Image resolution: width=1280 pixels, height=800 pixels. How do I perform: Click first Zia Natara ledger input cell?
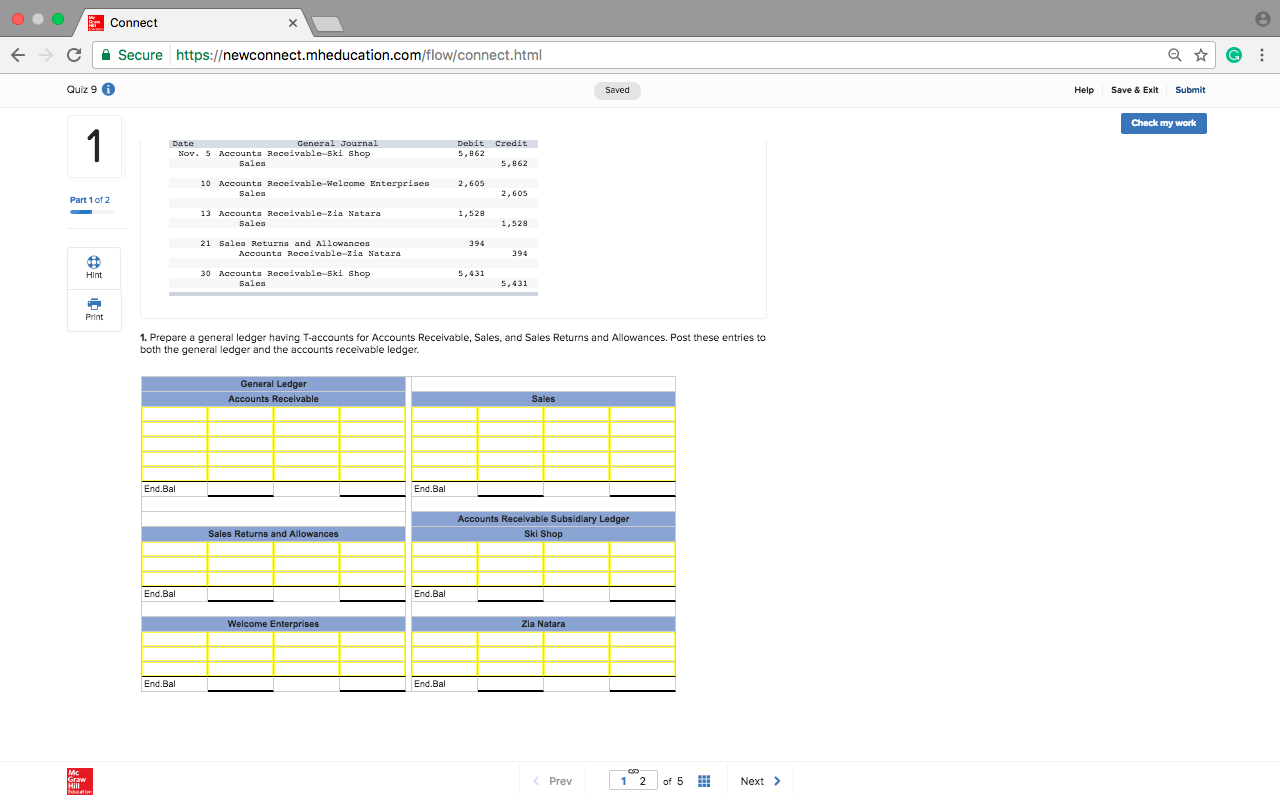point(444,639)
